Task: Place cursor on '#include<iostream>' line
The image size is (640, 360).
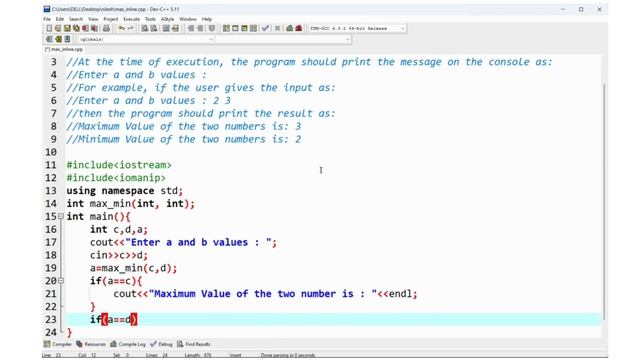Action: (x=119, y=165)
